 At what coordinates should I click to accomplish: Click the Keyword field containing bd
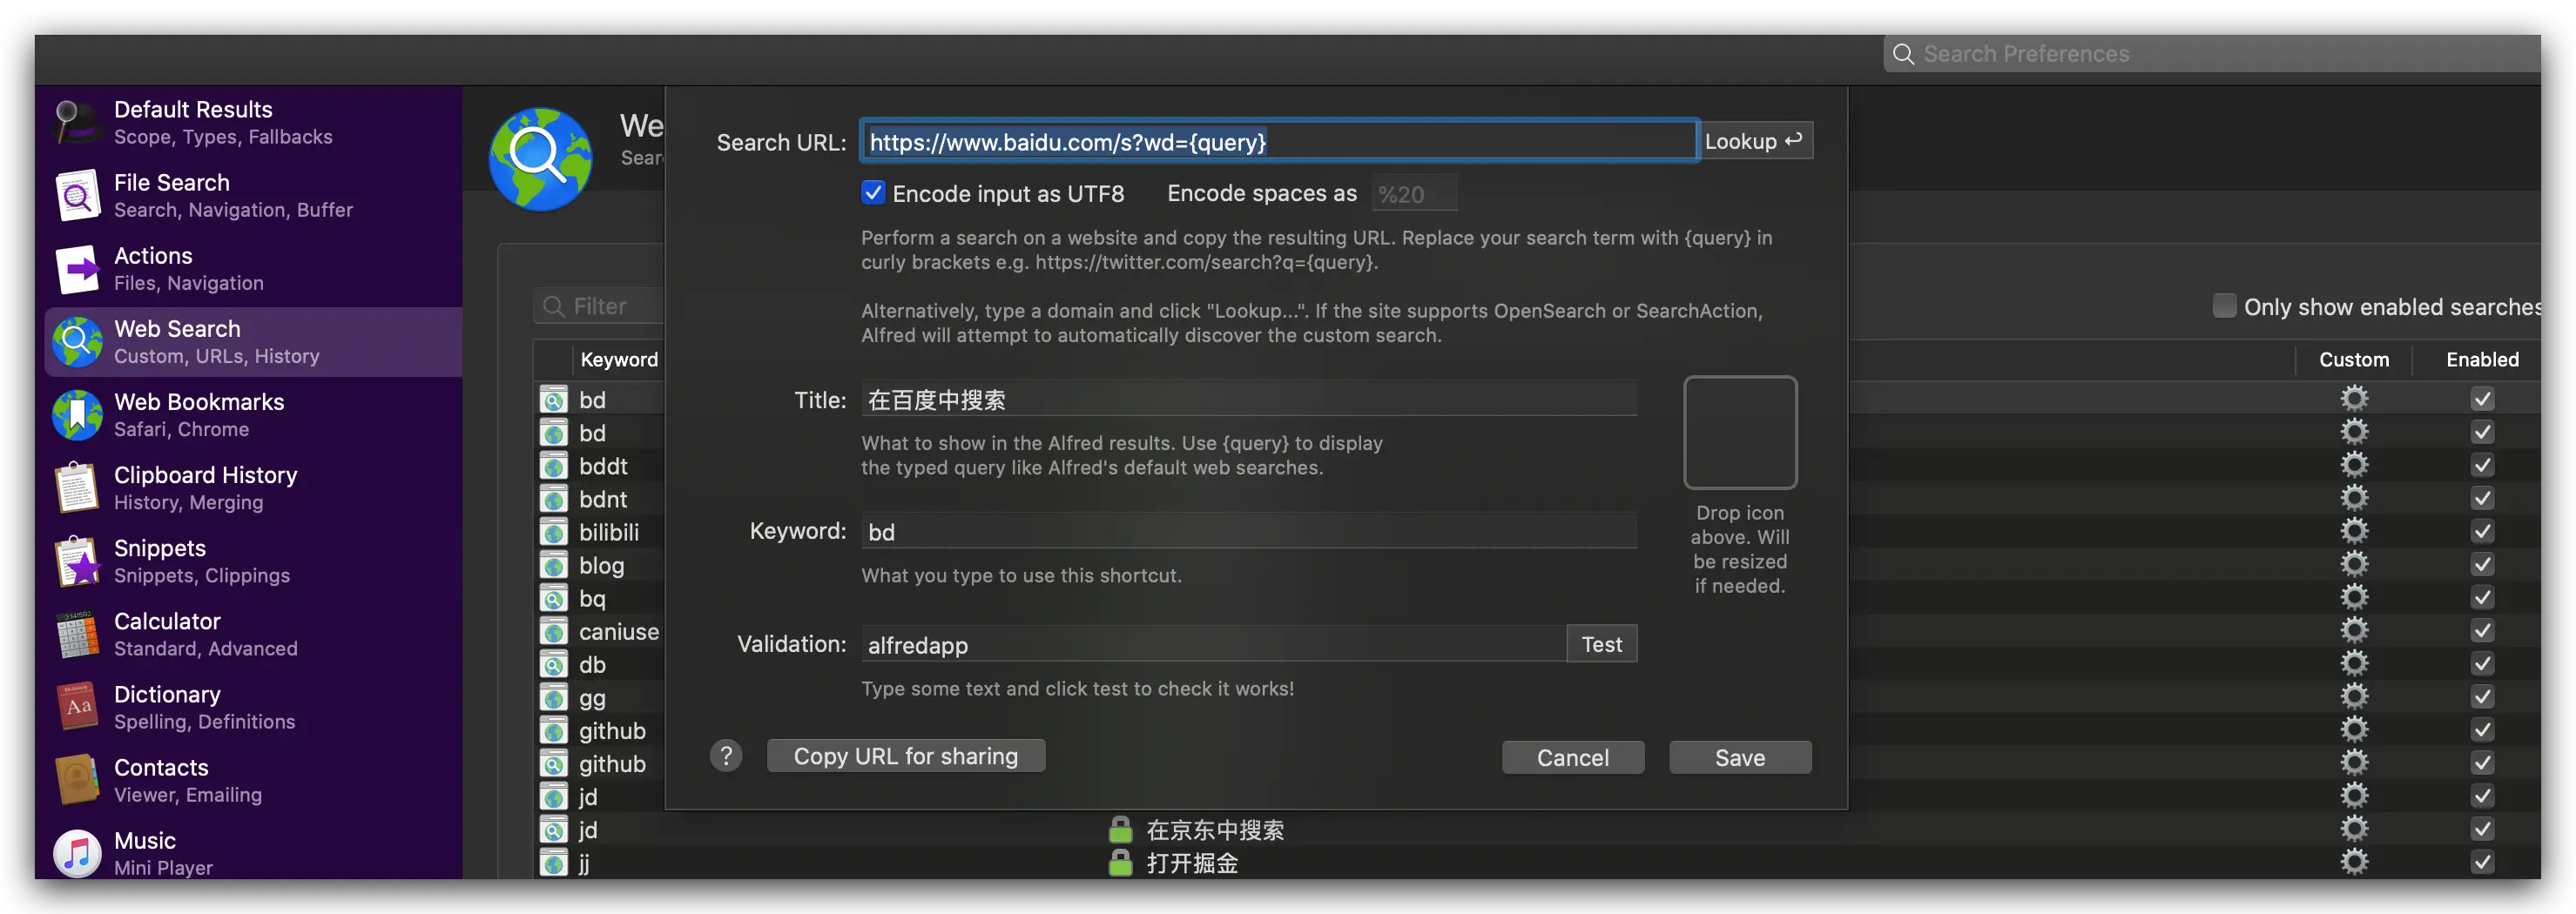(x=1249, y=531)
